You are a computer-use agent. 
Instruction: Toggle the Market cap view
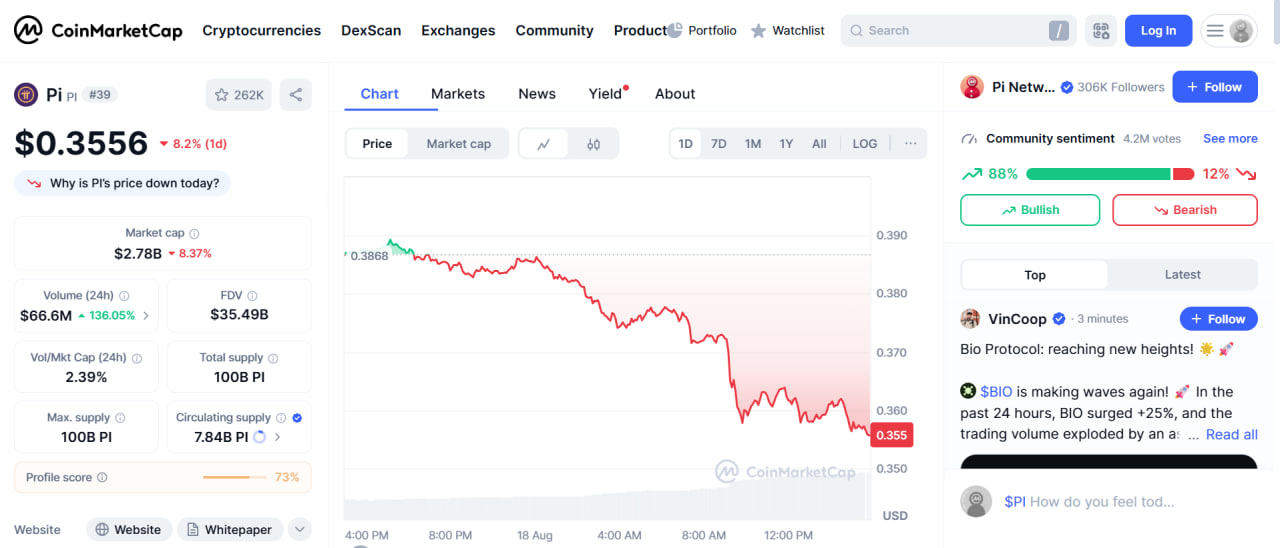pyautogui.click(x=458, y=144)
